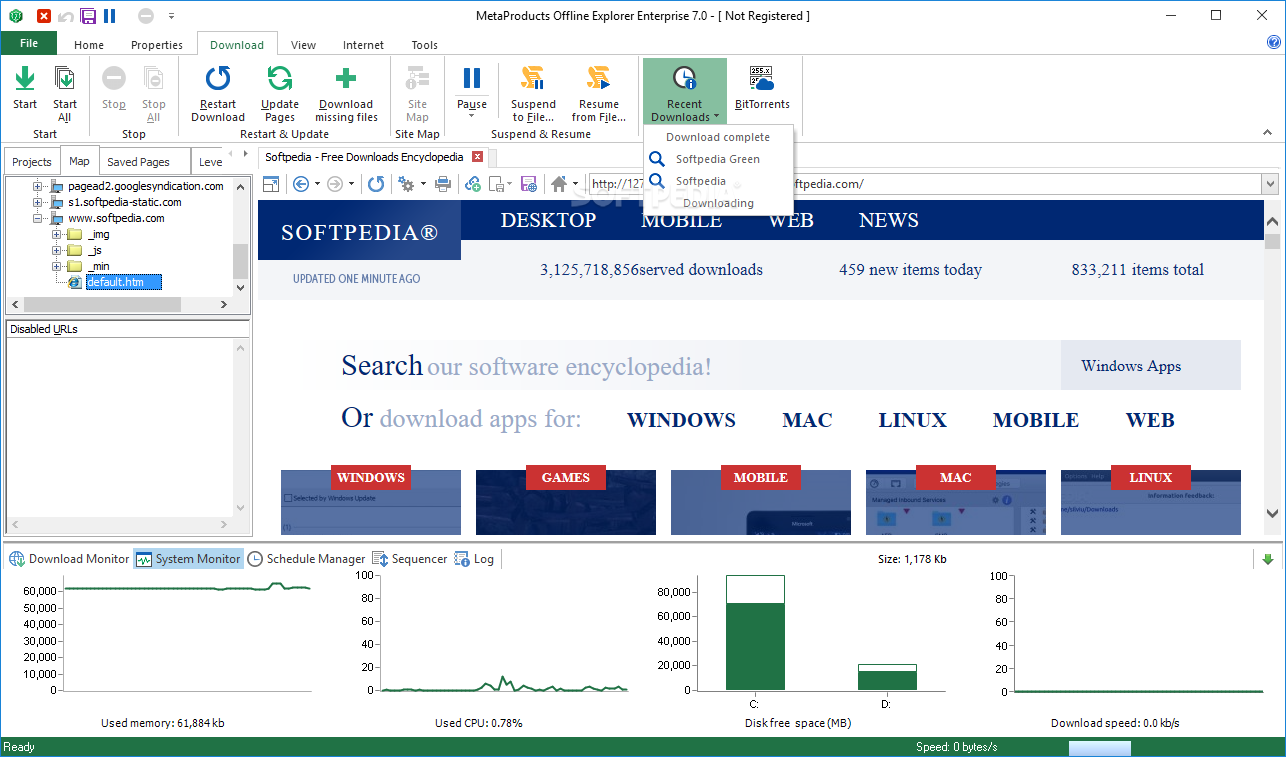Click the blue pause icon in quick access toolbar
1286x757 pixels.
tap(110, 16)
